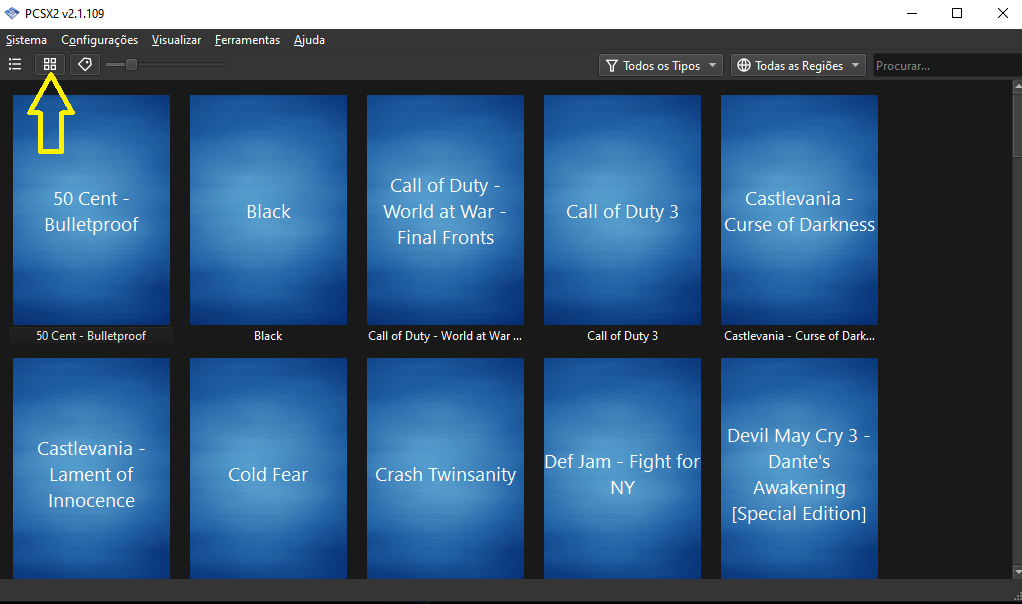The image size is (1022, 604).
Task: Open Todas as Regiões dropdown
Action: pyautogui.click(x=798, y=65)
